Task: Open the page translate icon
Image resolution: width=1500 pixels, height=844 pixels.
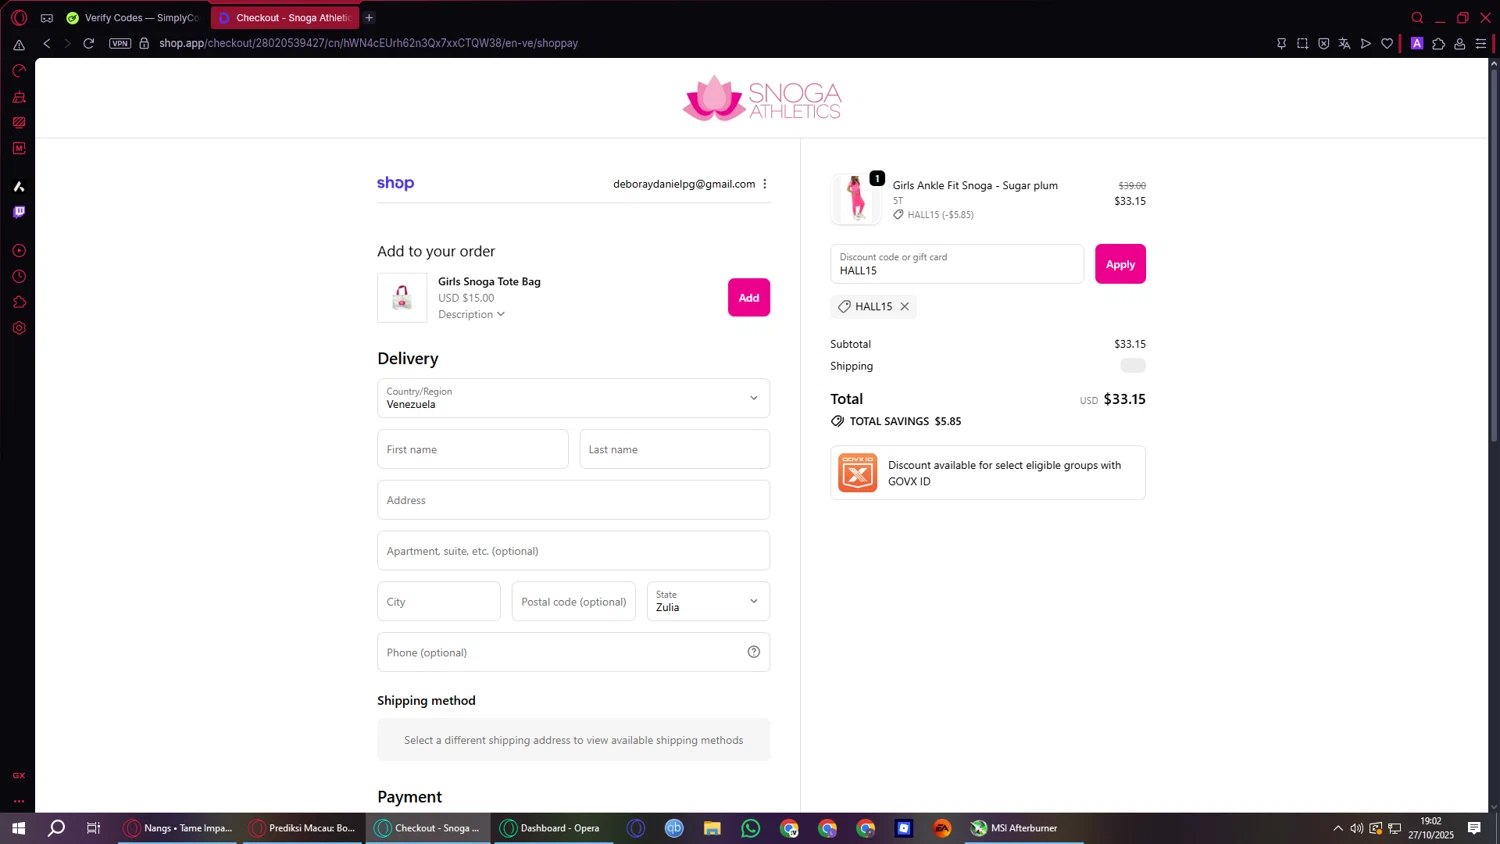Action: point(1344,43)
